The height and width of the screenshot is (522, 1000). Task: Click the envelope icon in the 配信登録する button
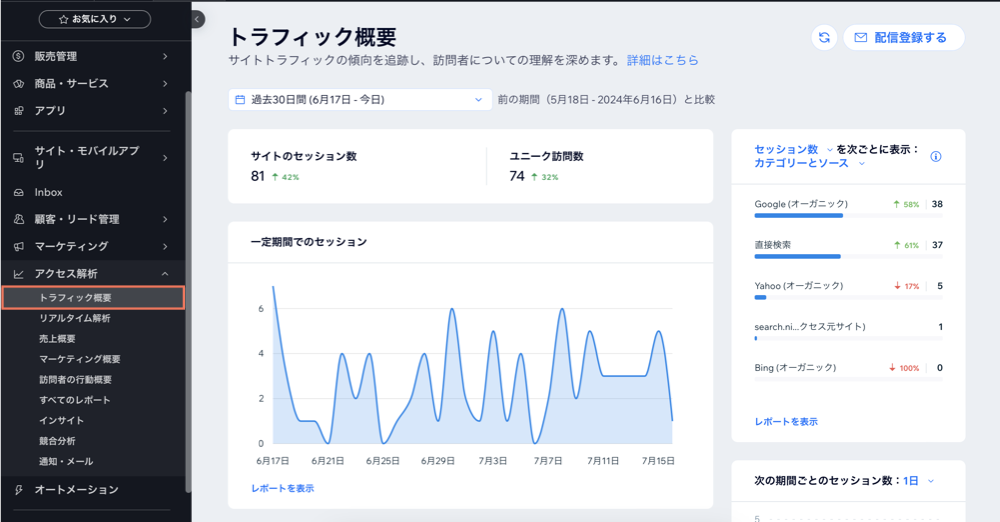[860, 38]
